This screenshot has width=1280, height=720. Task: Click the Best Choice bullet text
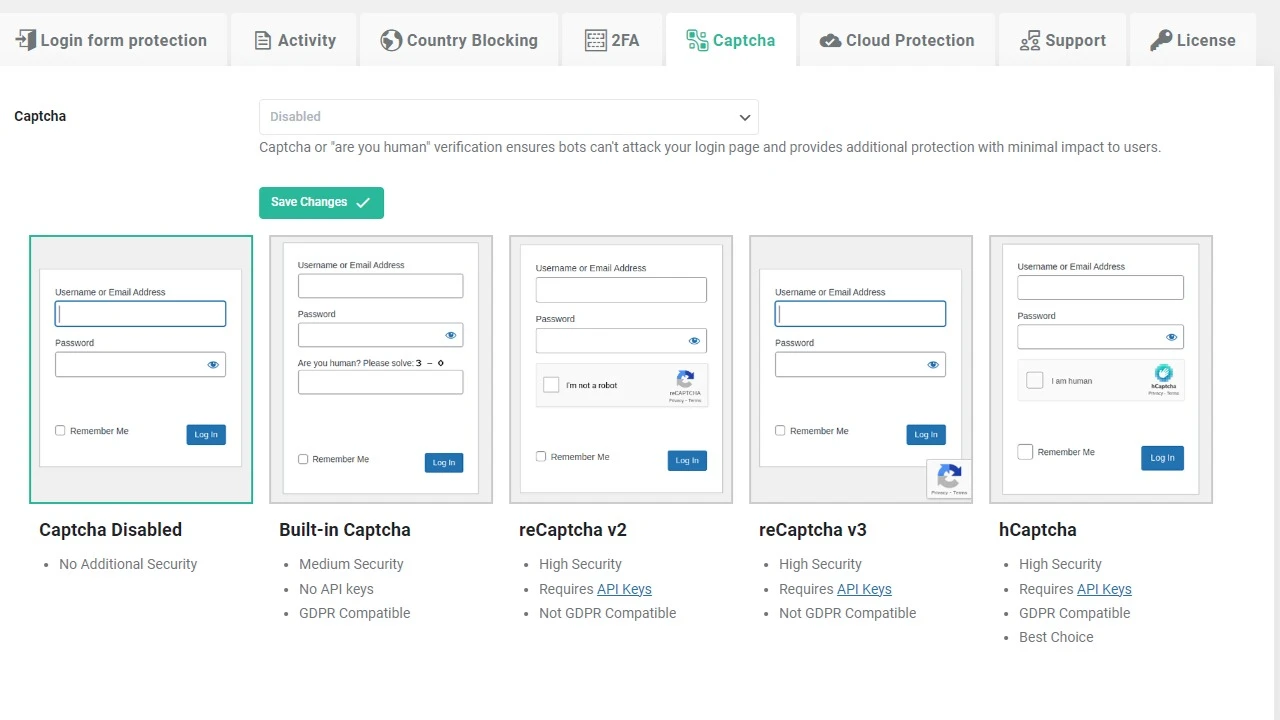(1056, 637)
